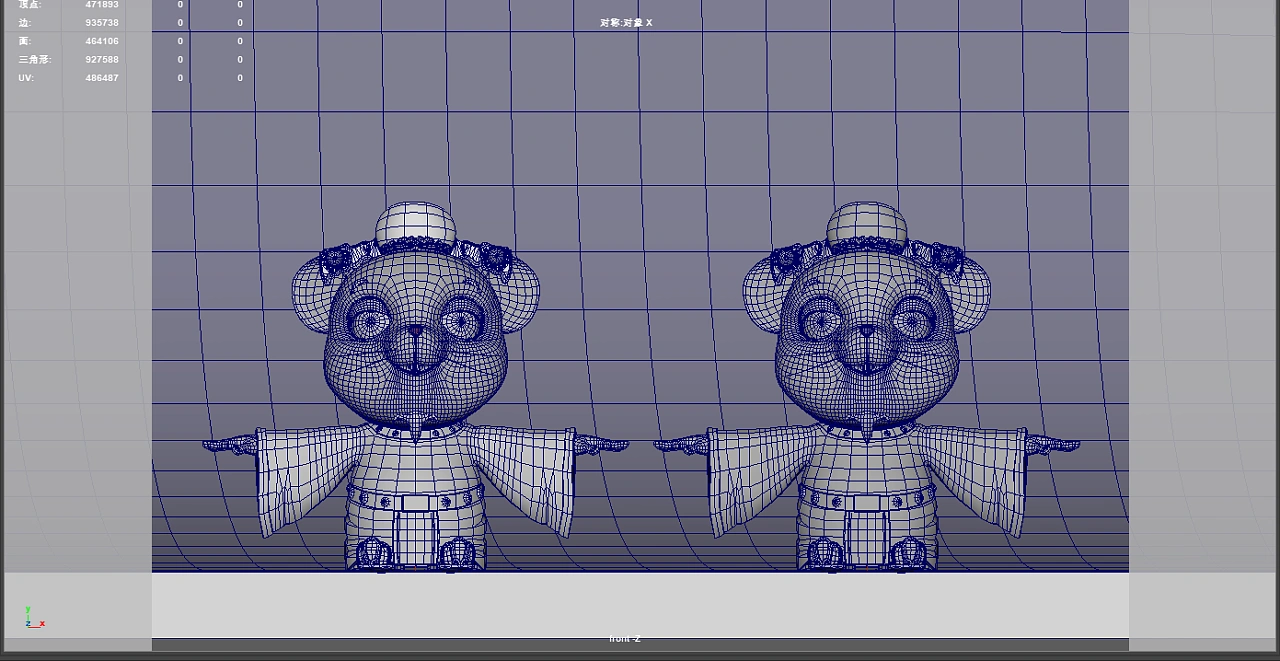Click the '对称:对象 X' symmetry label
This screenshot has height=661, width=1280.
[626, 23]
